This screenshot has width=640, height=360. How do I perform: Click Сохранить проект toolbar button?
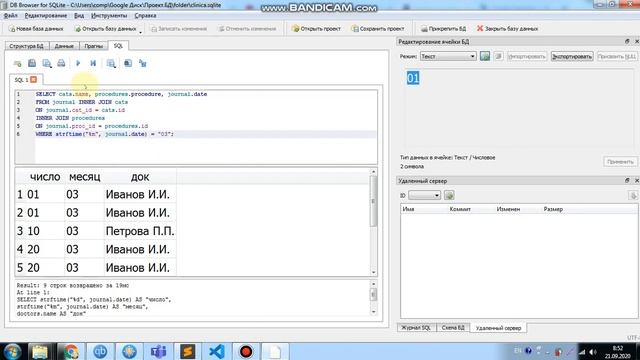click(x=378, y=29)
